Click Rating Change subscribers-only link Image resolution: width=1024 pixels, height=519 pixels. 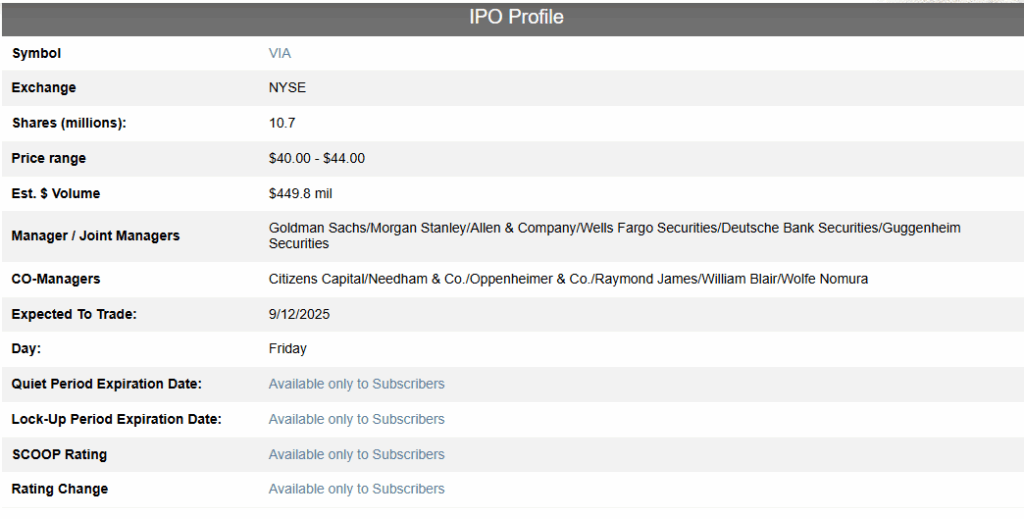tap(356, 489)
